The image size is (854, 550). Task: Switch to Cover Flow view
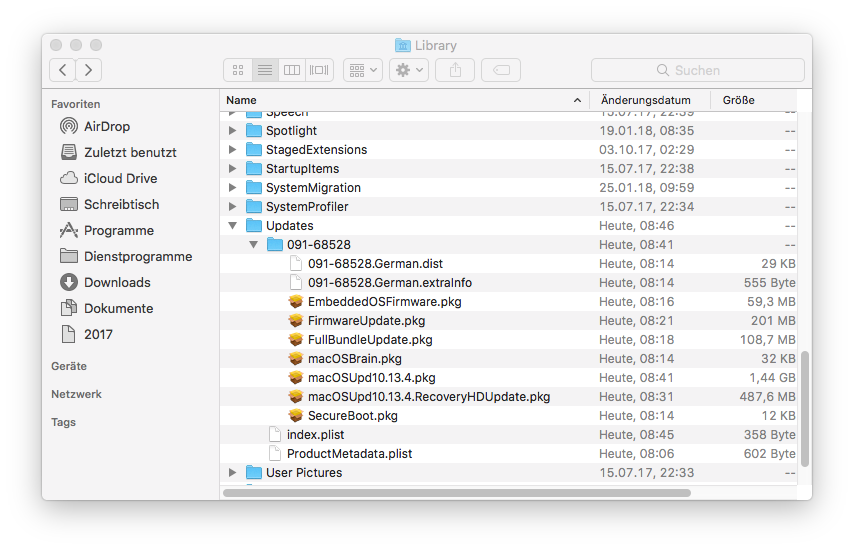[x=319, y=70]
